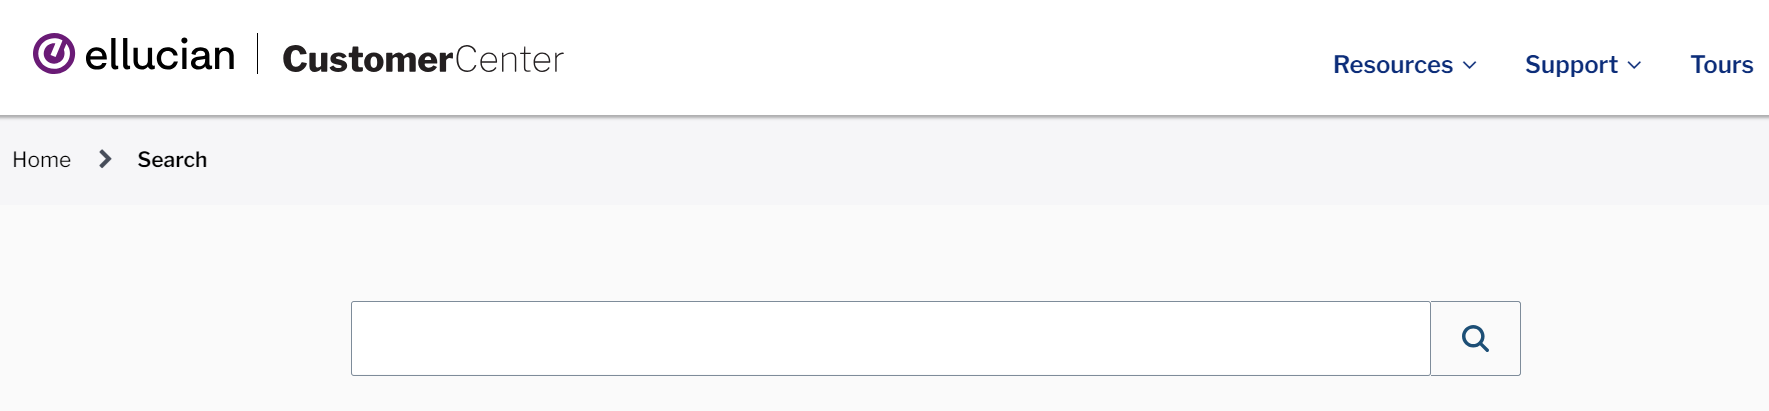Viewport: 1769px width, 411px height.
Task: Click the divider between ellucian and CustomerCenter
Action: point(258,54)
